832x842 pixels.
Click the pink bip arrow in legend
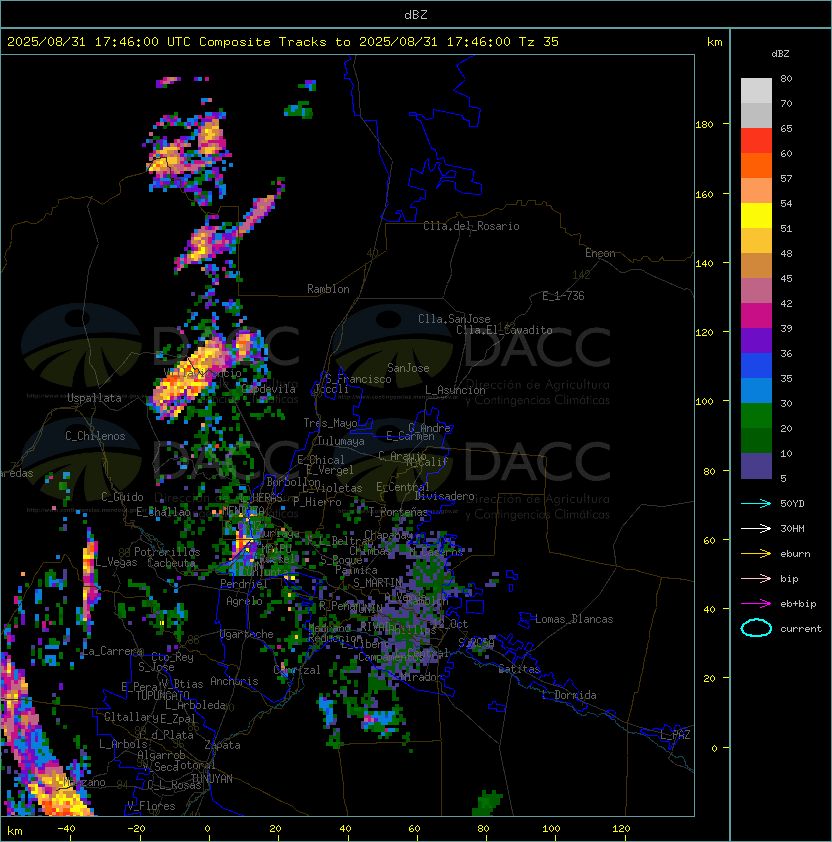[756, 578]
